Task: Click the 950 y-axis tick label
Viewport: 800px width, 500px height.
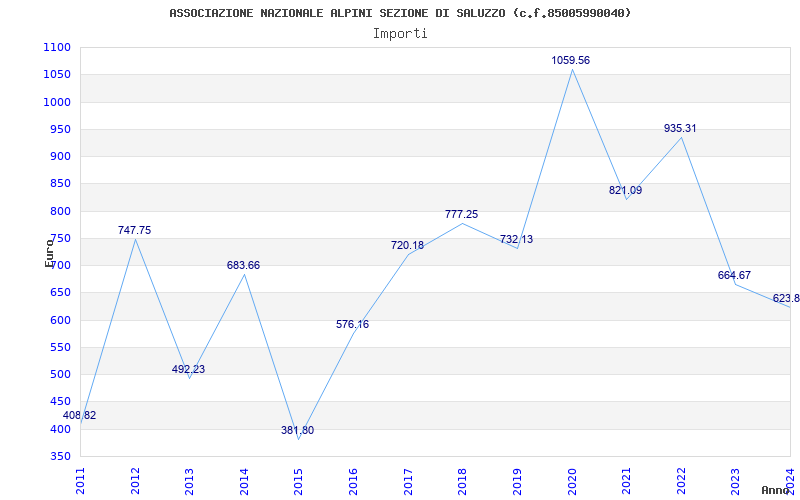Action: (x=61, y=129)
